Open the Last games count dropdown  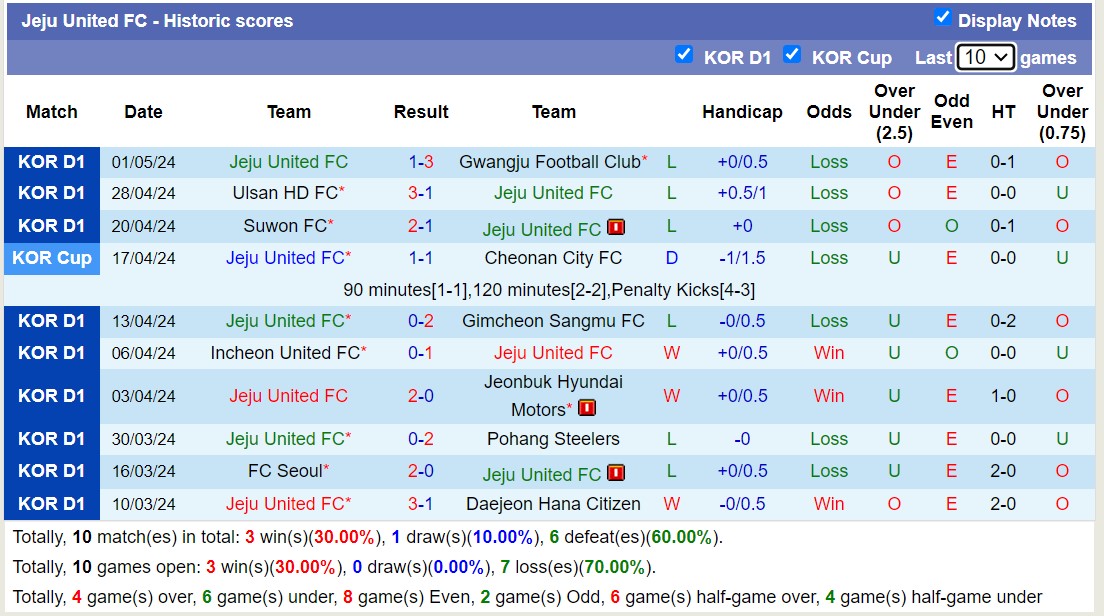point(985,57)
